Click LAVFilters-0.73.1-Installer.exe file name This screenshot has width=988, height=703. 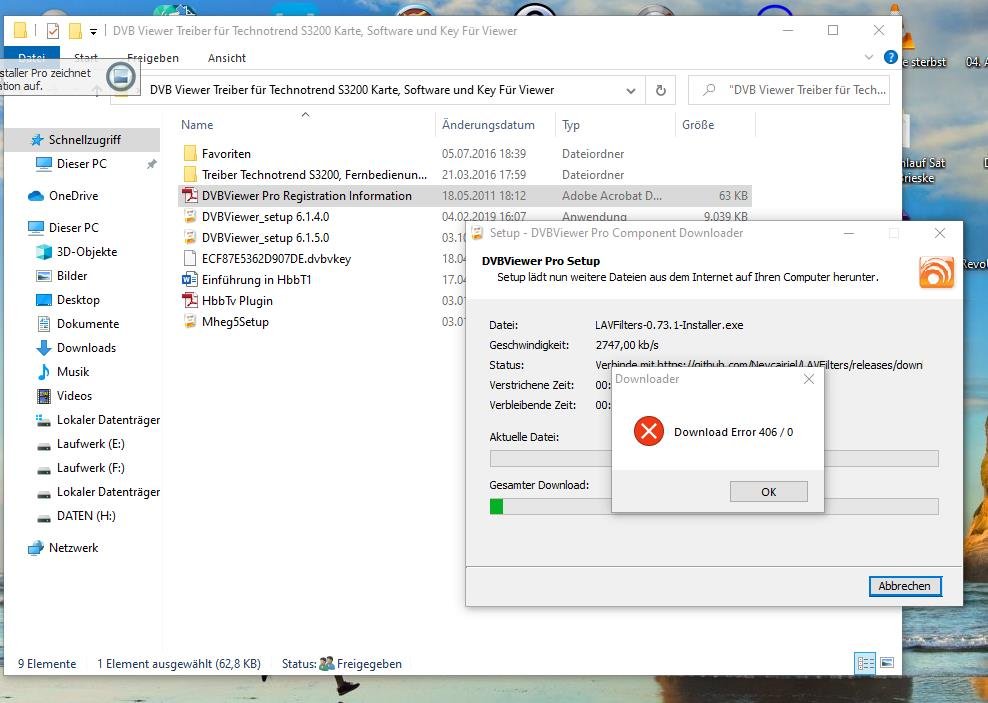(x=669, y=325)
